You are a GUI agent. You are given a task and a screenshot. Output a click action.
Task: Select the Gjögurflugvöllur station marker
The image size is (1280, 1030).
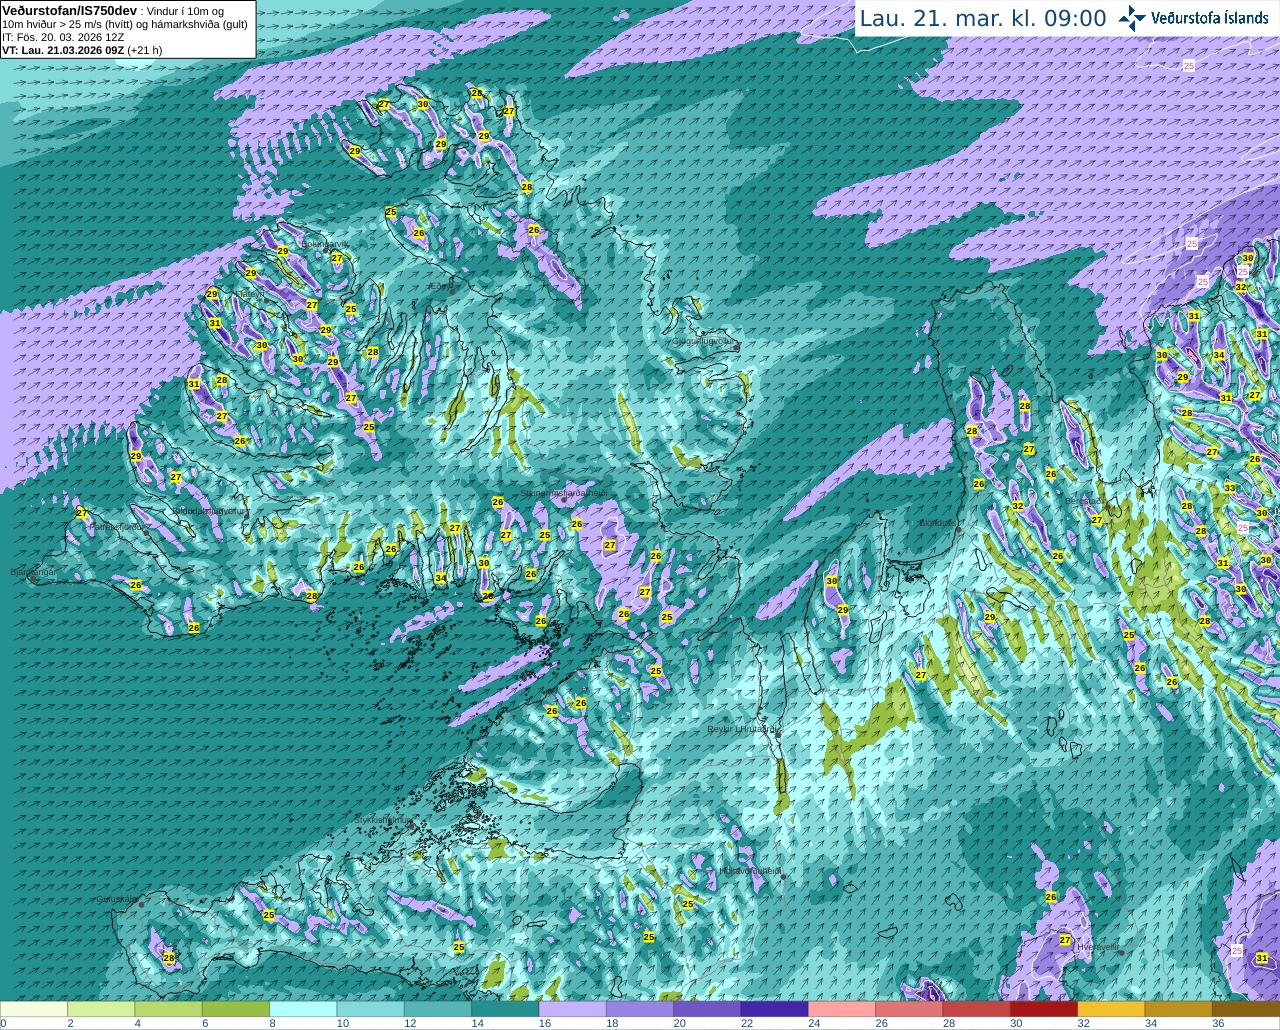pyautogui.click(x=735, y=347)
